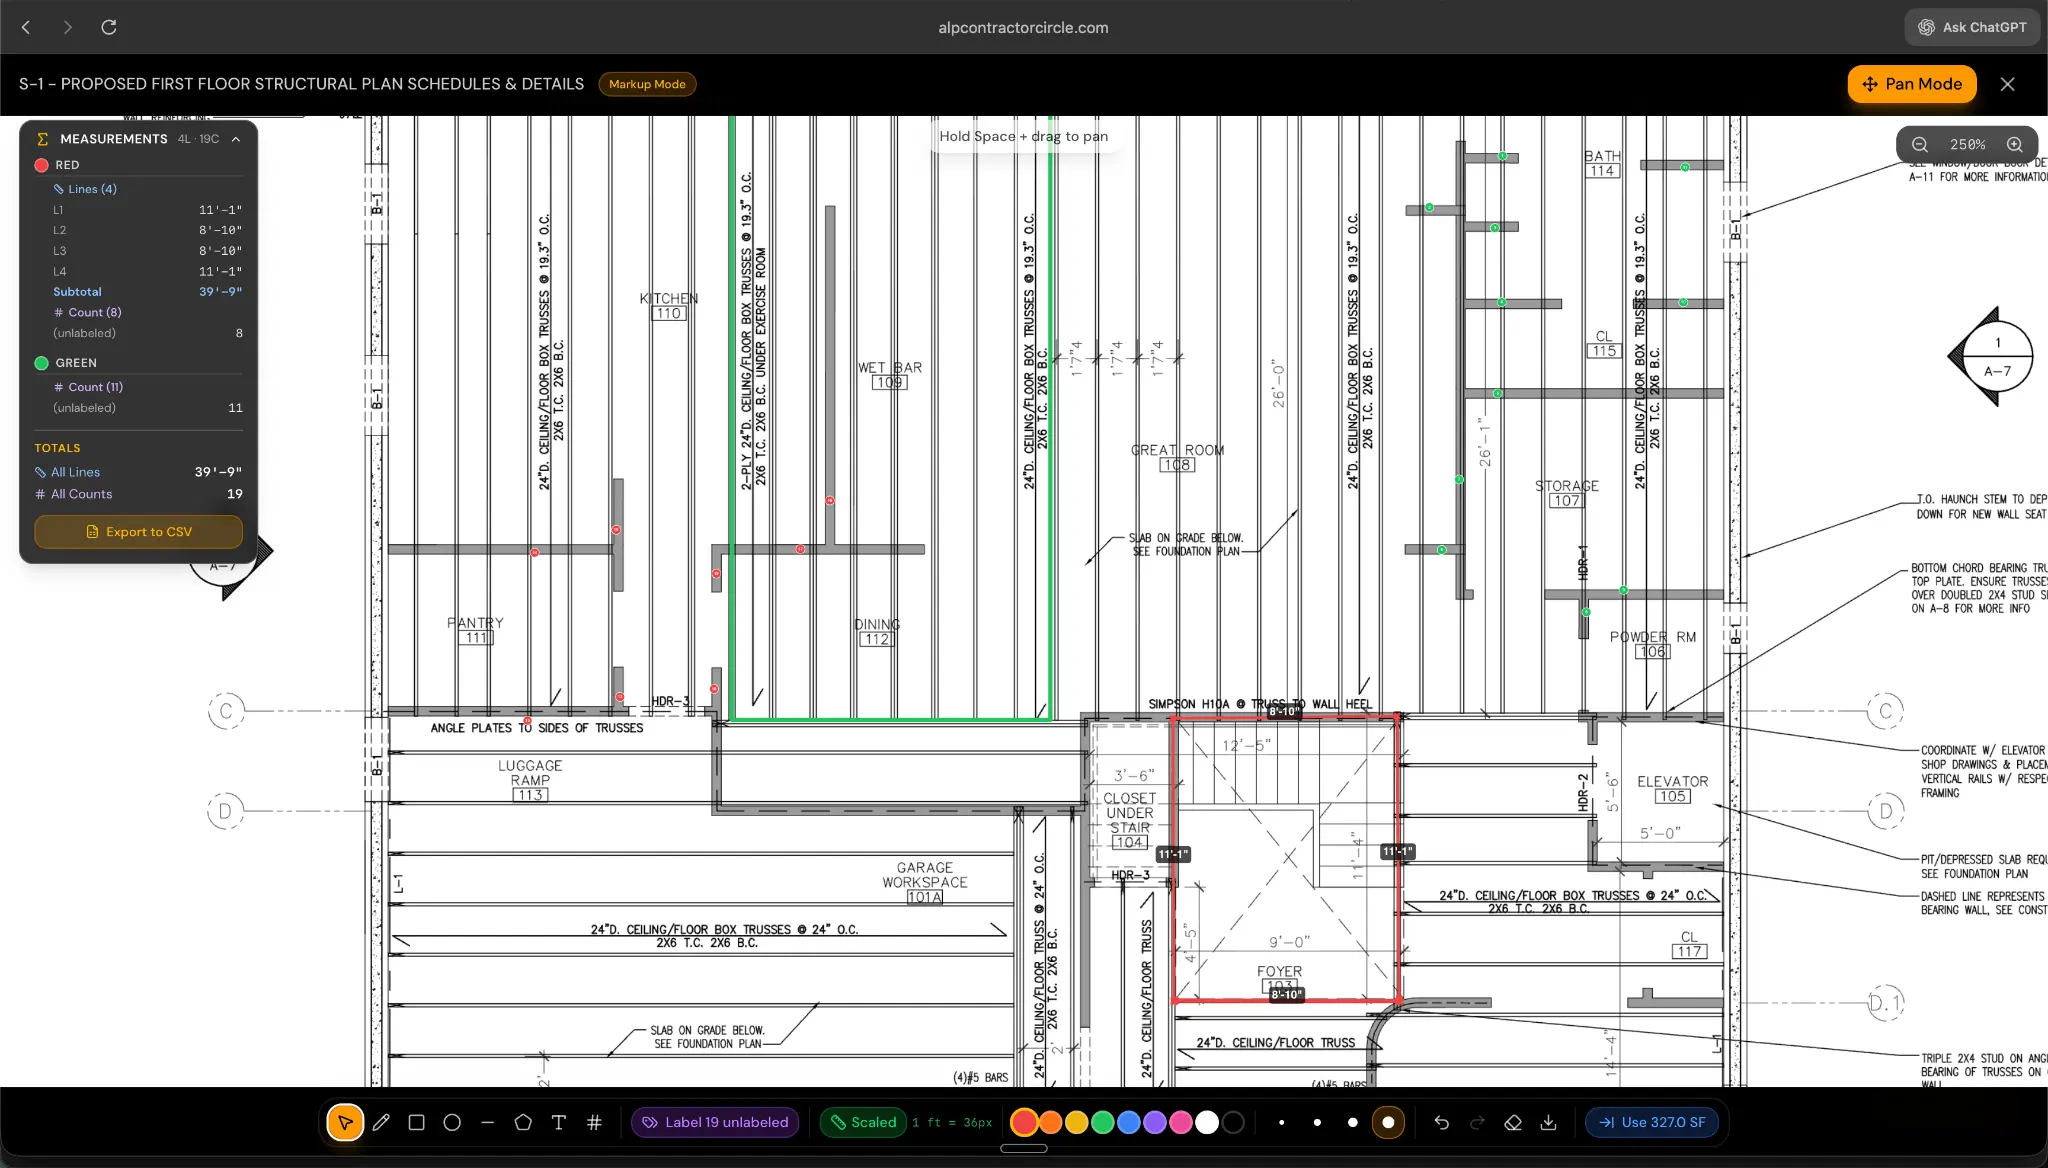The image size is (2048, 1168).
Task: Click Label 19 unlabeled button
Action: click(x=716, y=1122)
